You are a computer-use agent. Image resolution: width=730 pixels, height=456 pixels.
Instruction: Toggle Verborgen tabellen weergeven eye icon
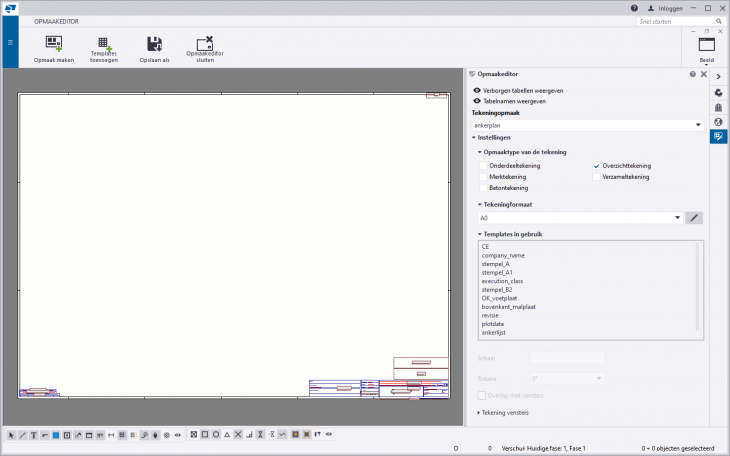[x=477, y=90]
